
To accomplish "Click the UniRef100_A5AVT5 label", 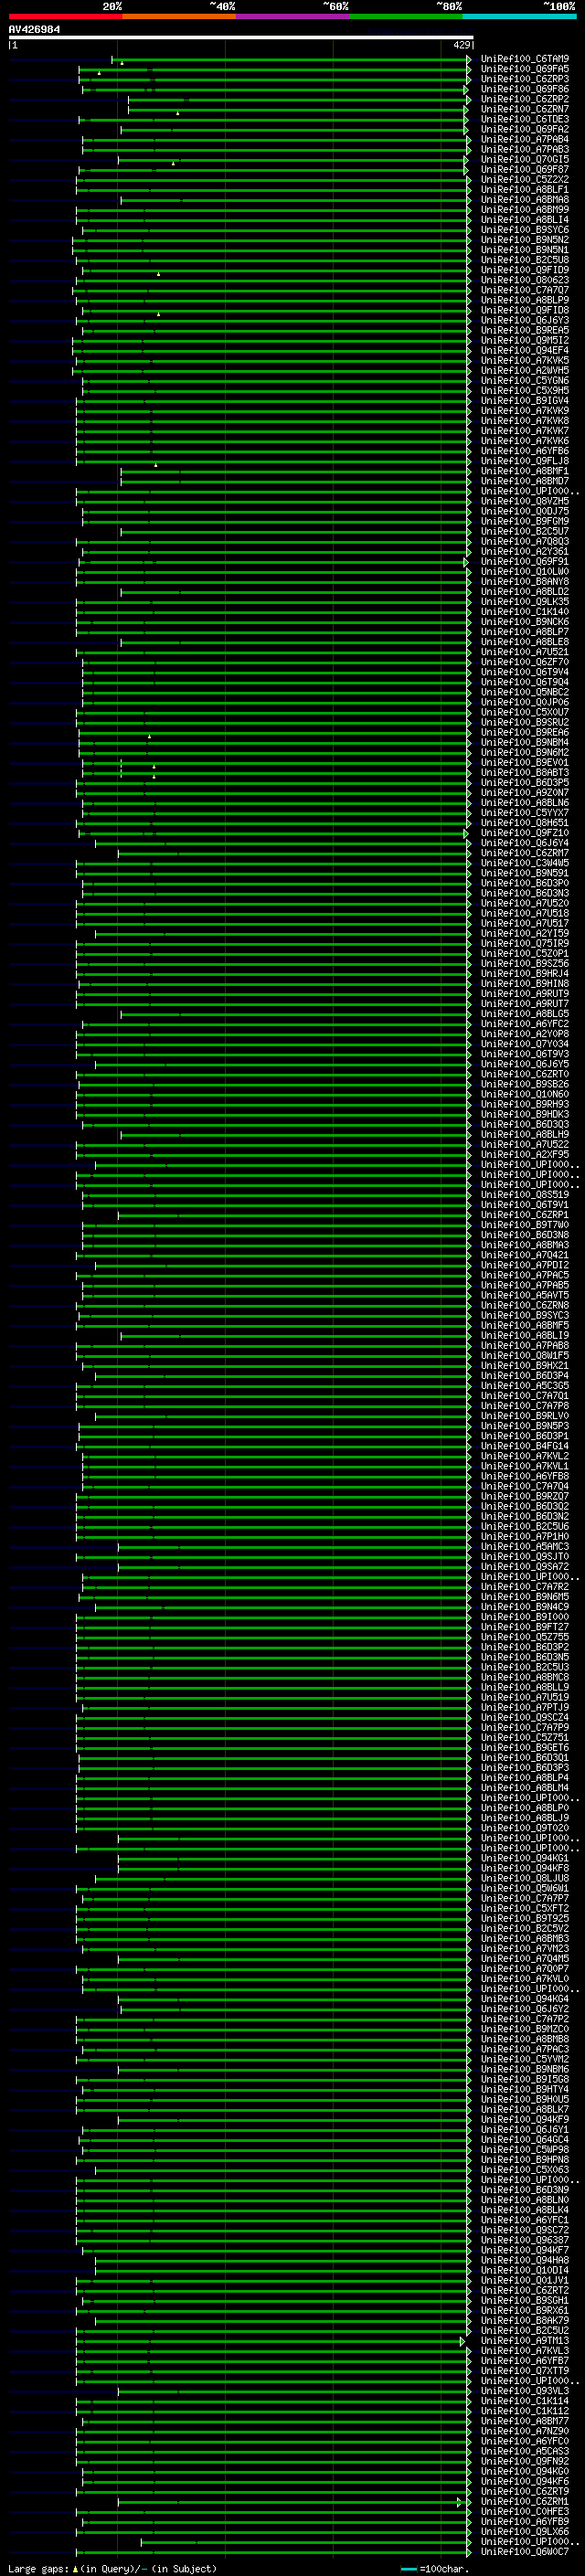I will [x=524, y=1295].
